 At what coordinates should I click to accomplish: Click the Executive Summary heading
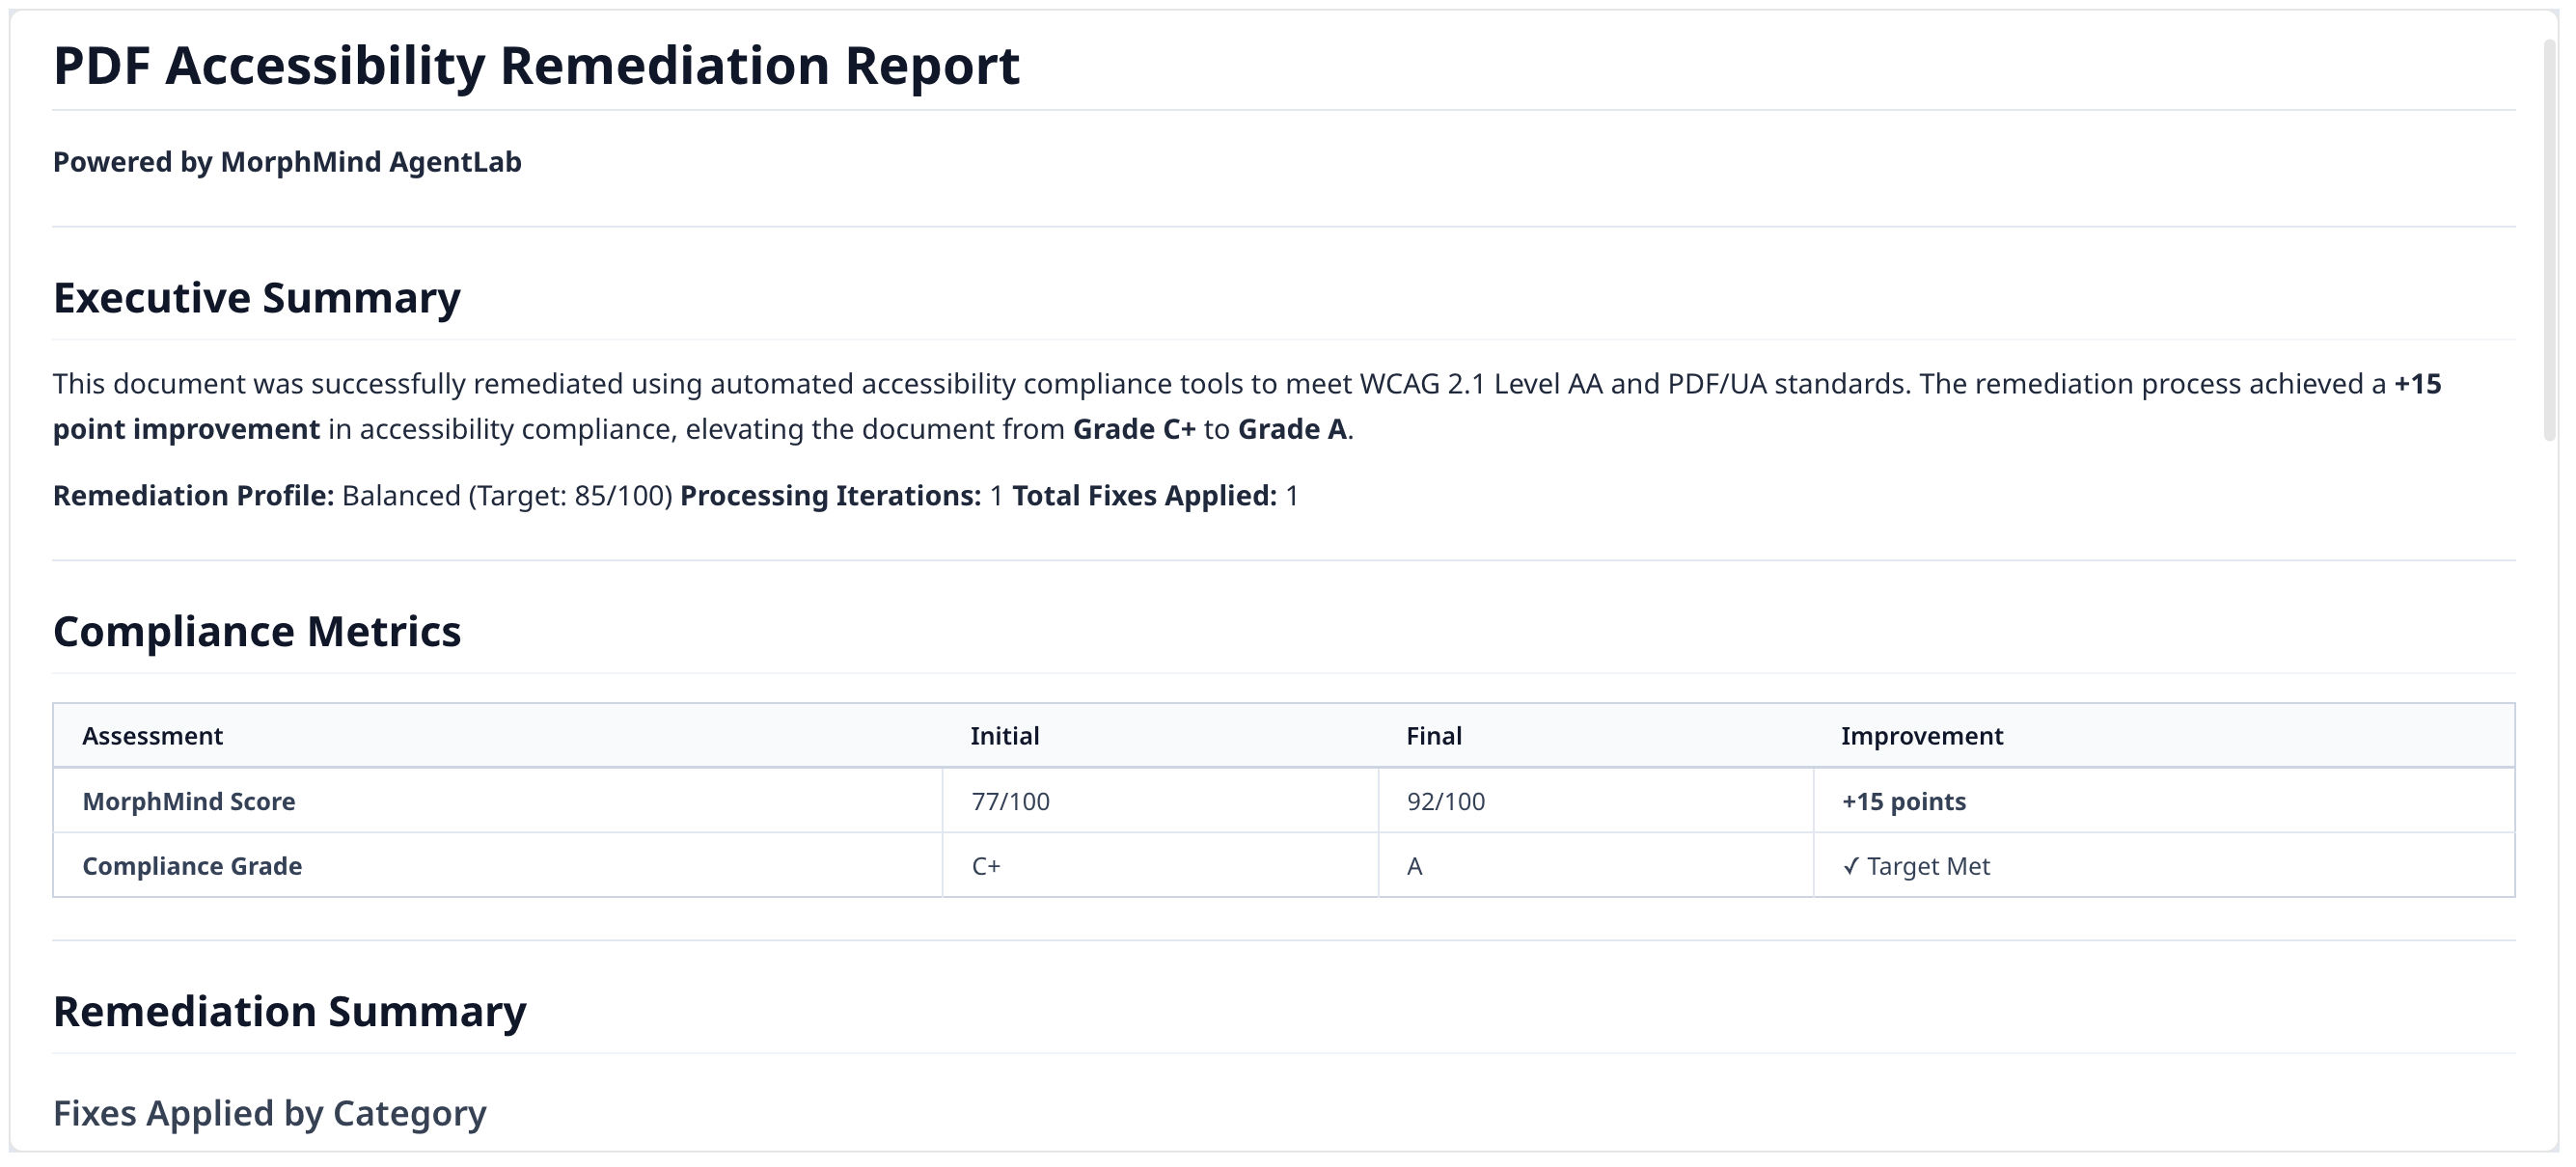pos(257,298)
